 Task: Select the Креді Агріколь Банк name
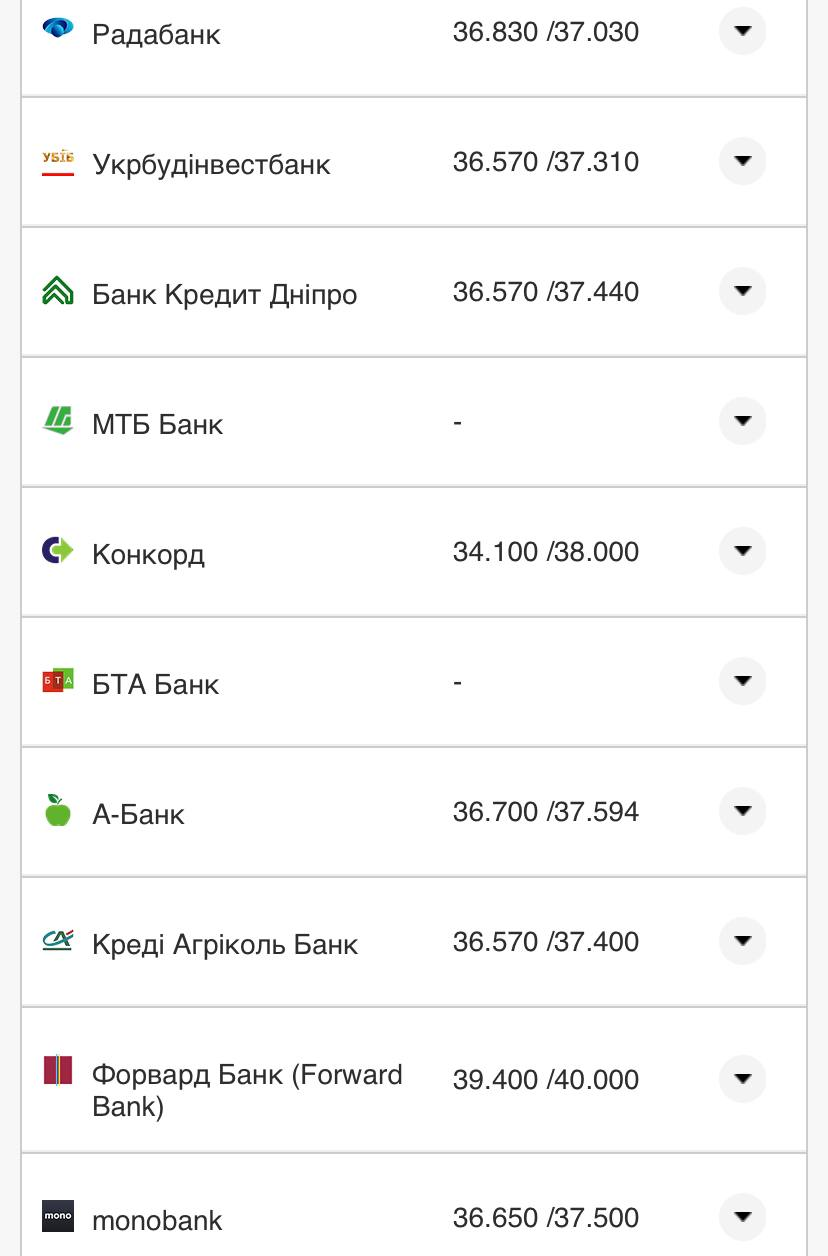[225, 944]
